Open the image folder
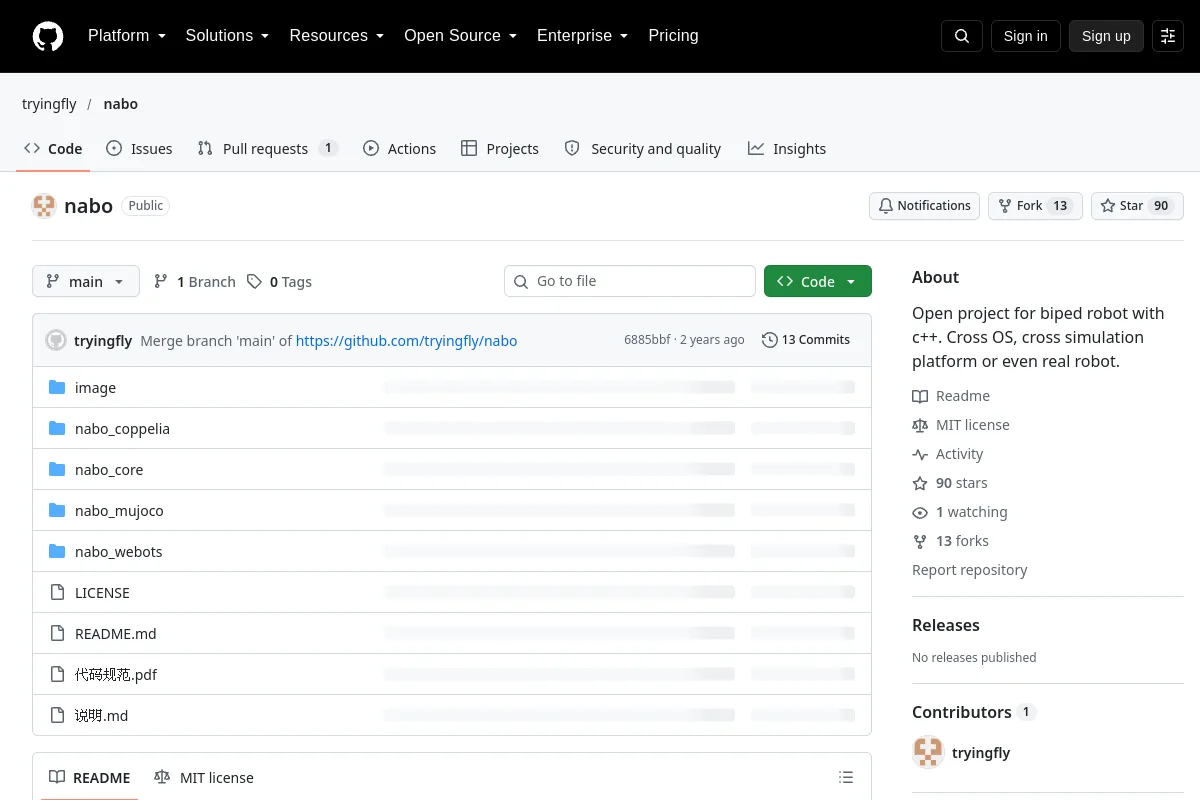The width and height of the screenshot is (1200, 800). (95, 388)
